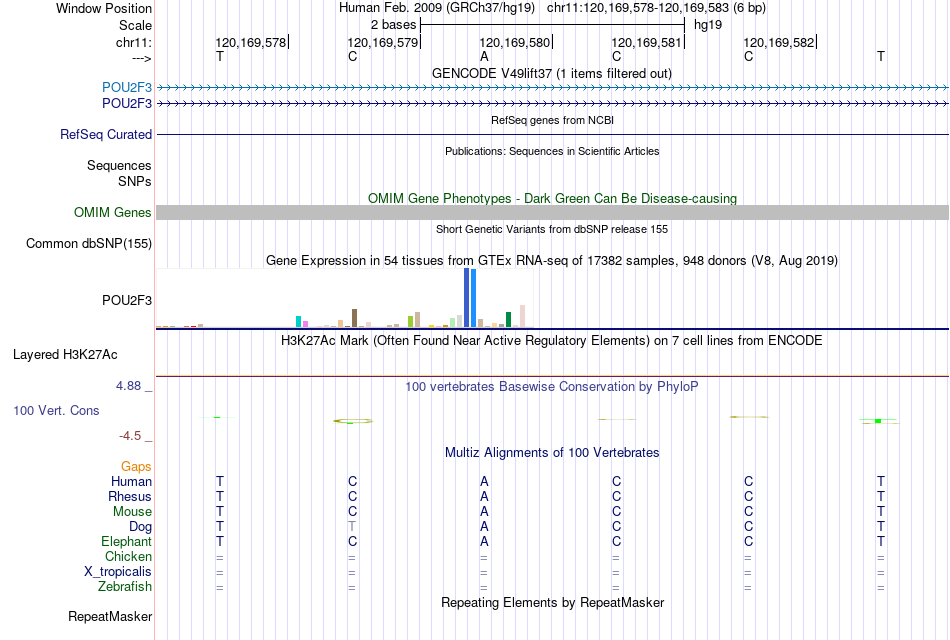Select the X_tropicalis species row label
This screenshot has width=950, height=640.
[118, 572]
